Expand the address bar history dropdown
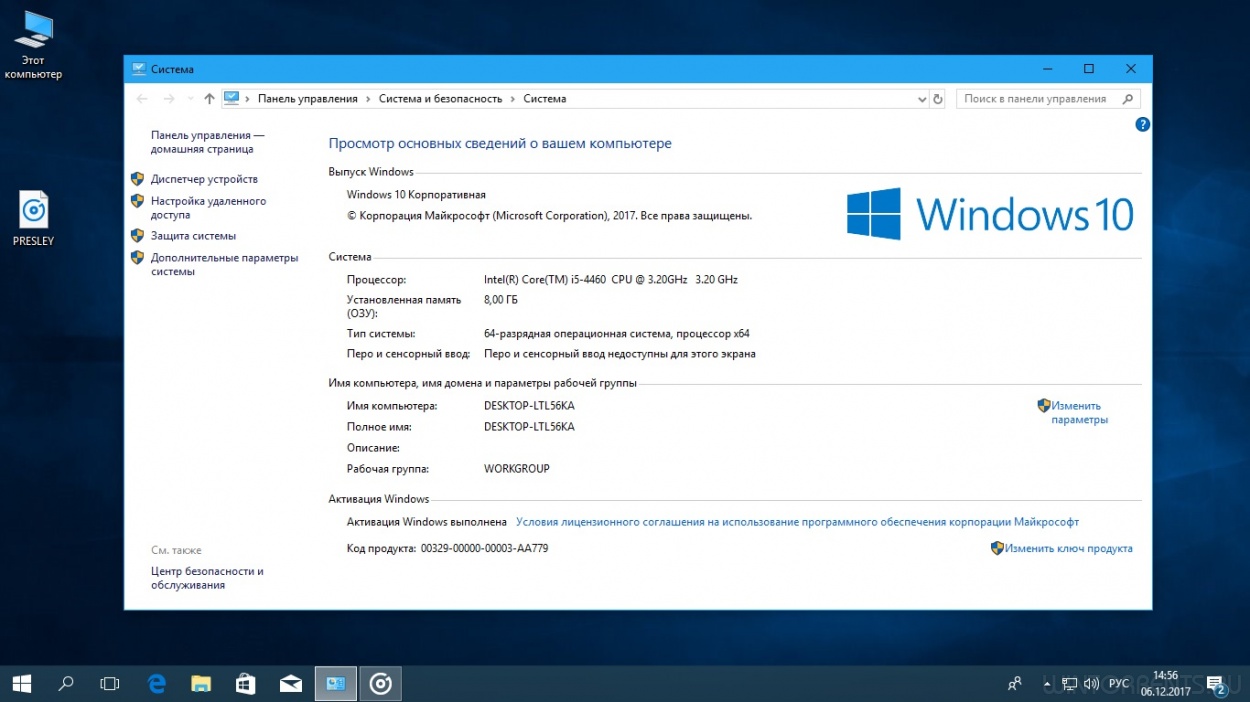This screenshot has height=702, width=1250. click(x=922, y=99)
